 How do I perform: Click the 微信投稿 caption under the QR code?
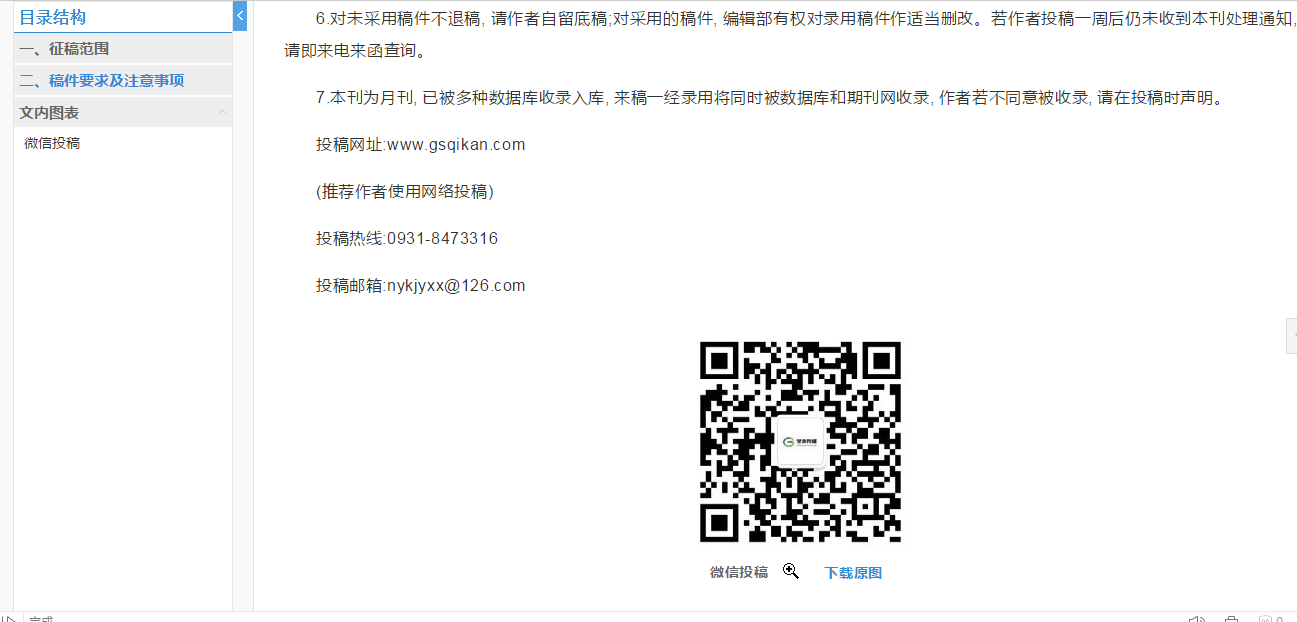(x=739, y=572)
